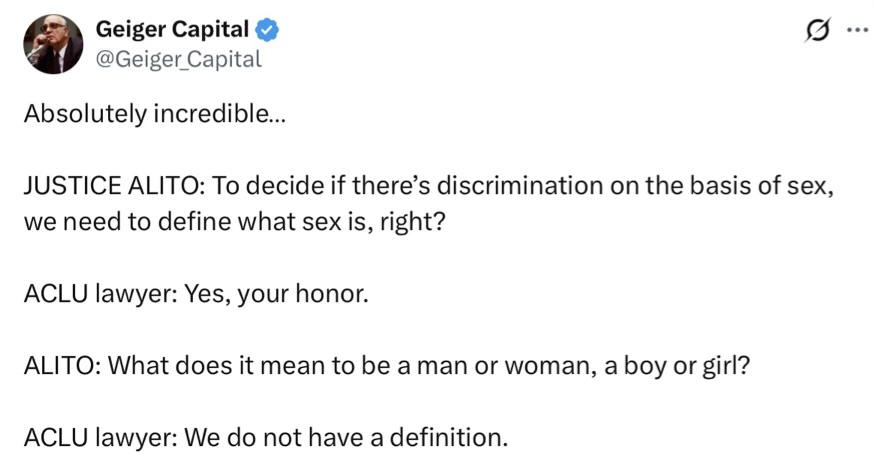Open the Geiger Capital profile avatar
874x468 pixels.
53,44
